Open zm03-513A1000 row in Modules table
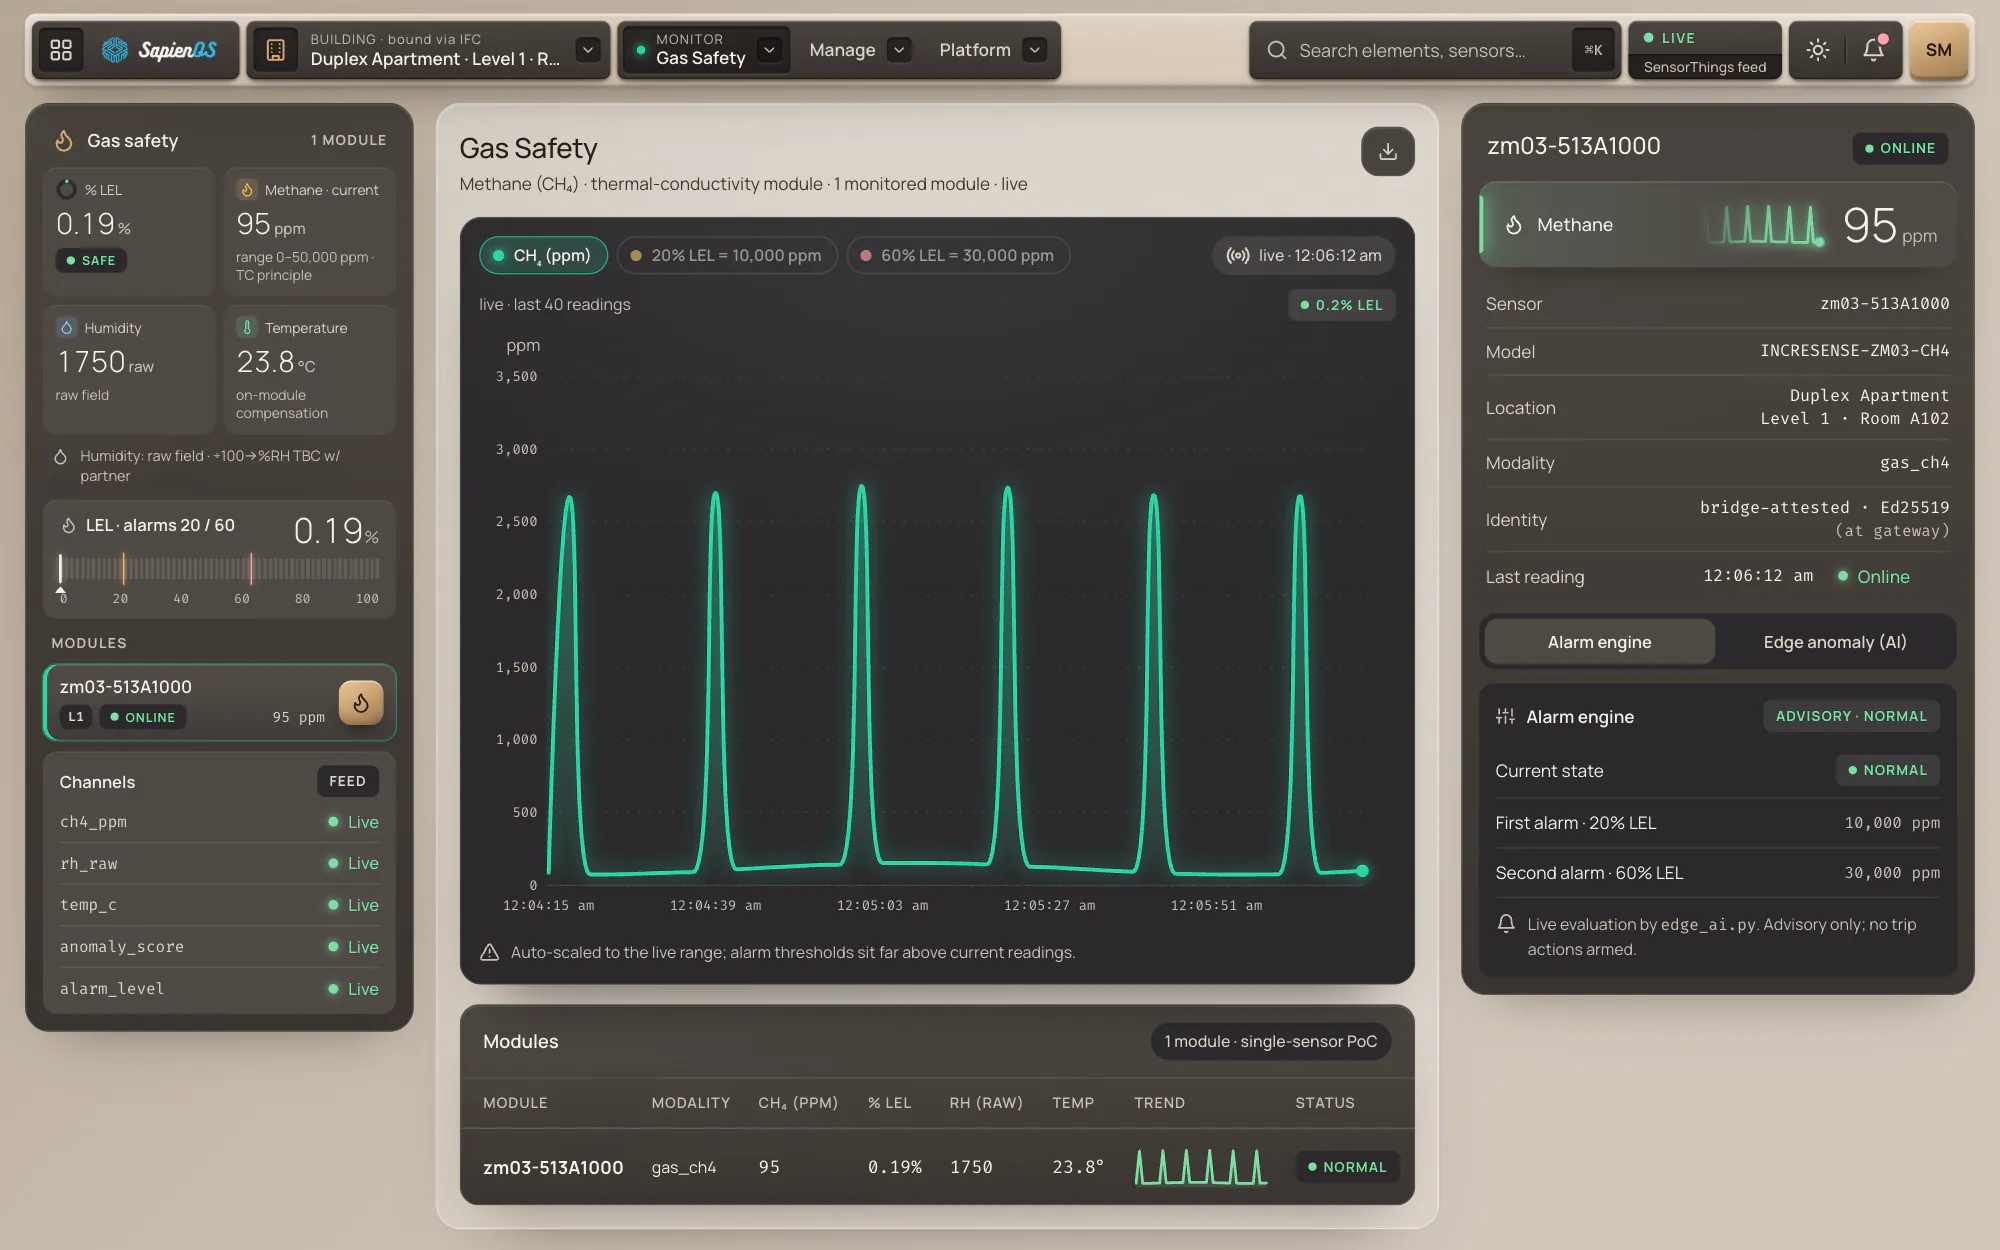 click(937, 1167)
